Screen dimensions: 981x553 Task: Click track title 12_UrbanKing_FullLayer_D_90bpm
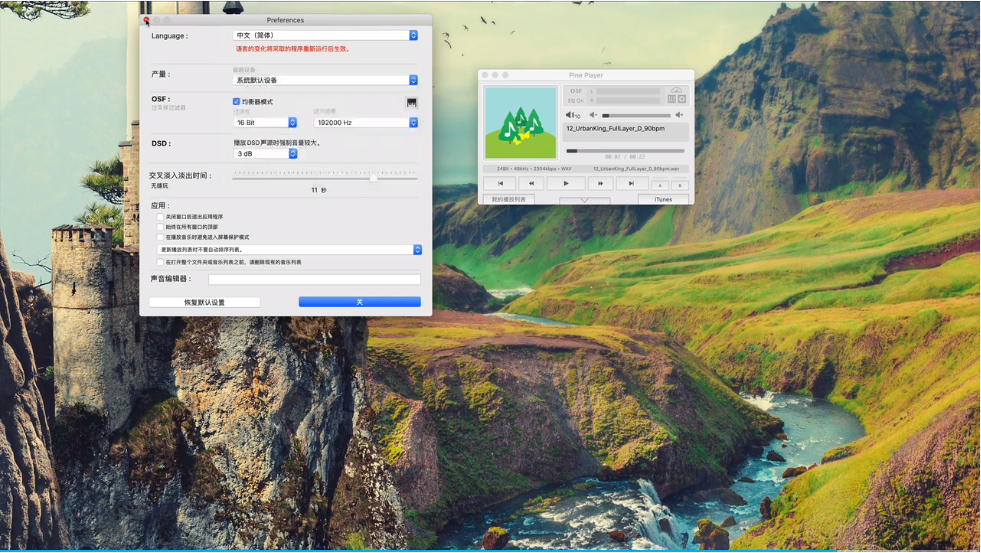[x=616, y=128]
